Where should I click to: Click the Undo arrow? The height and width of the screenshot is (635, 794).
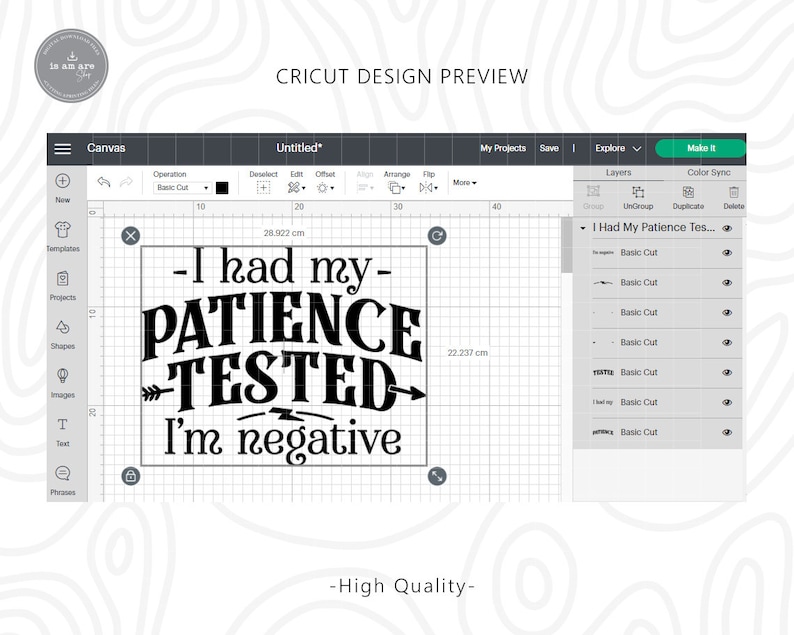[104, 182]
